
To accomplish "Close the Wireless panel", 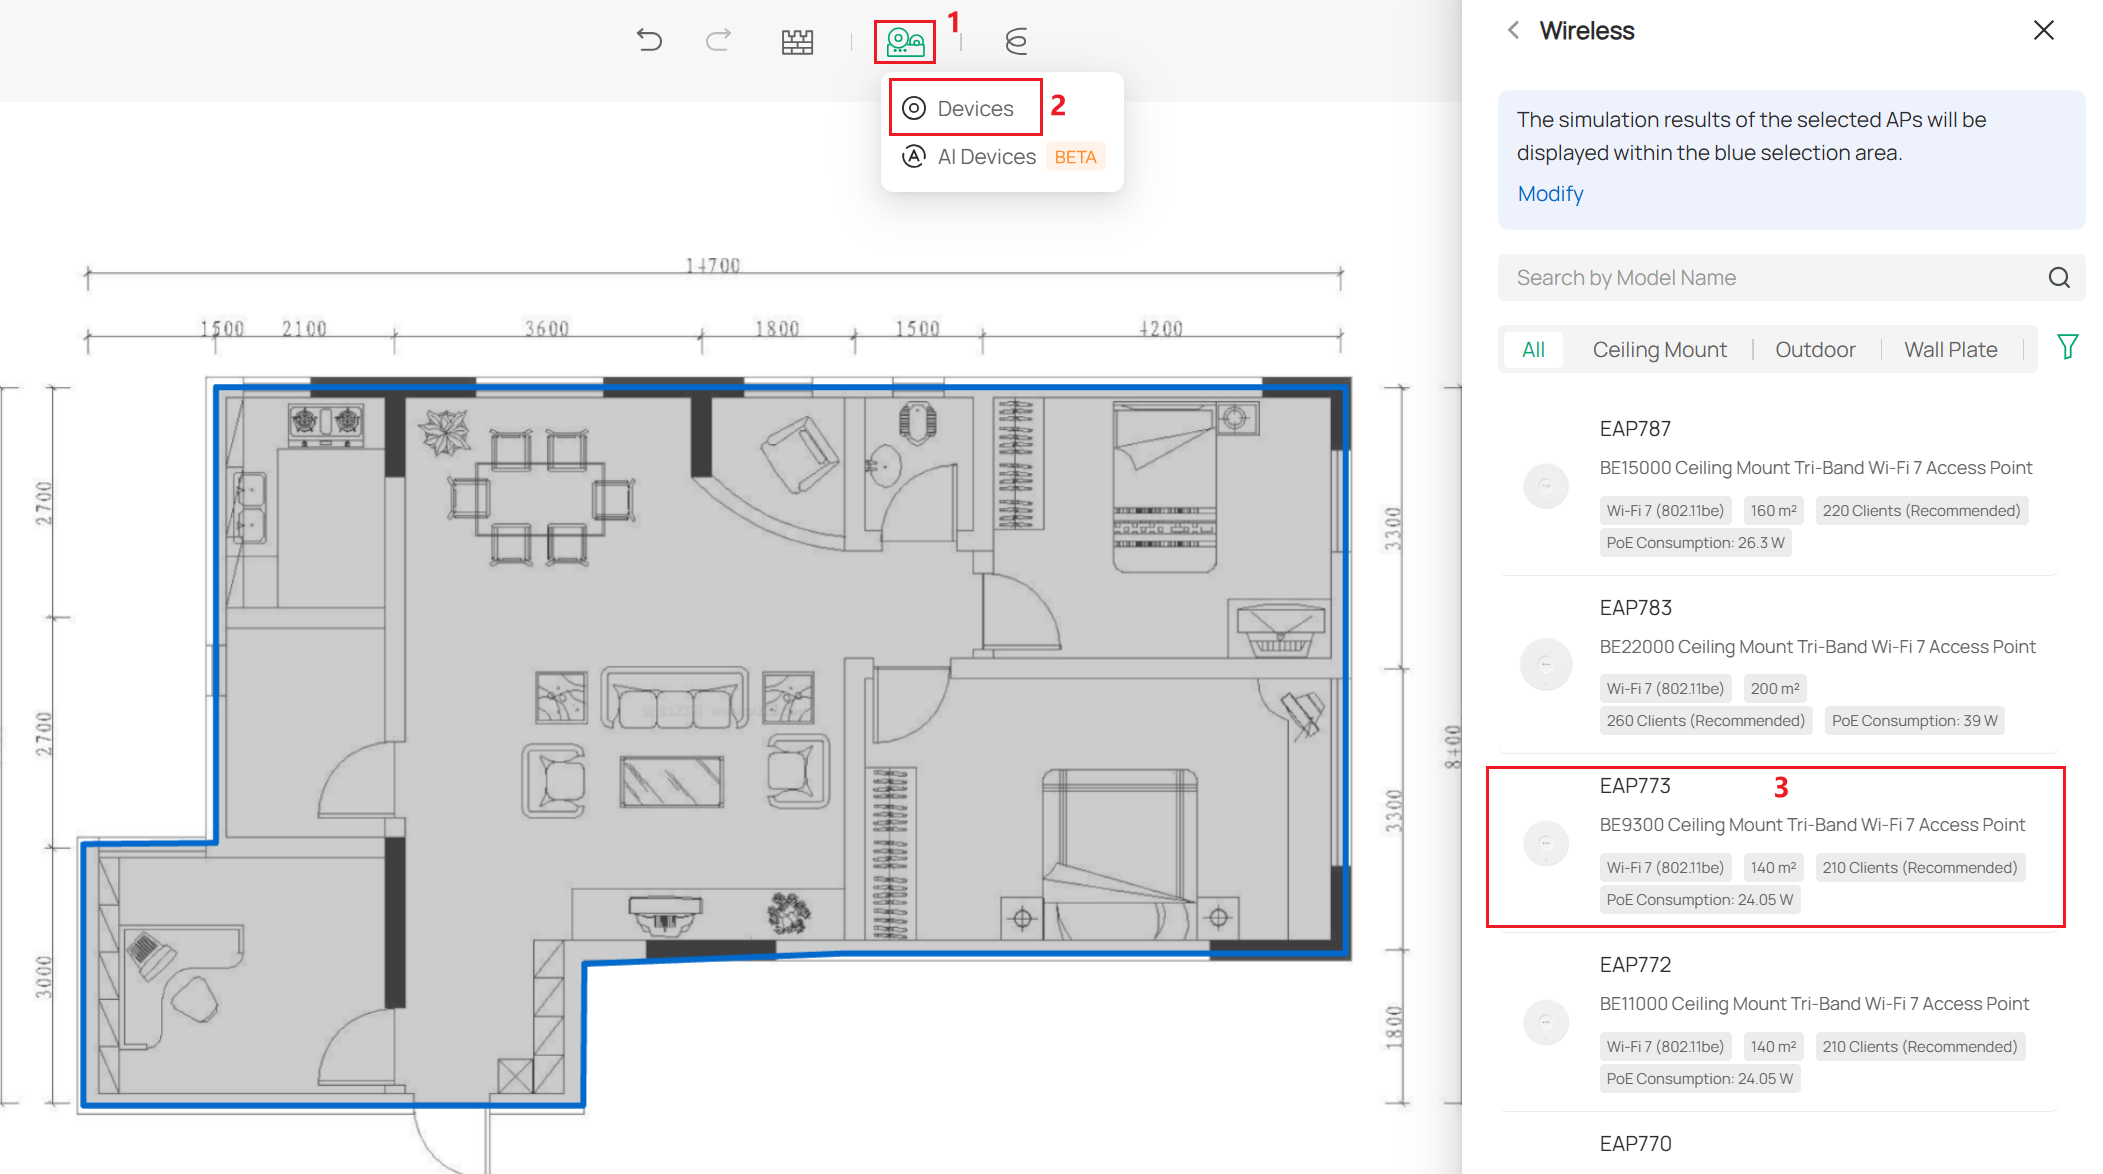I will tap(2042, 30).
